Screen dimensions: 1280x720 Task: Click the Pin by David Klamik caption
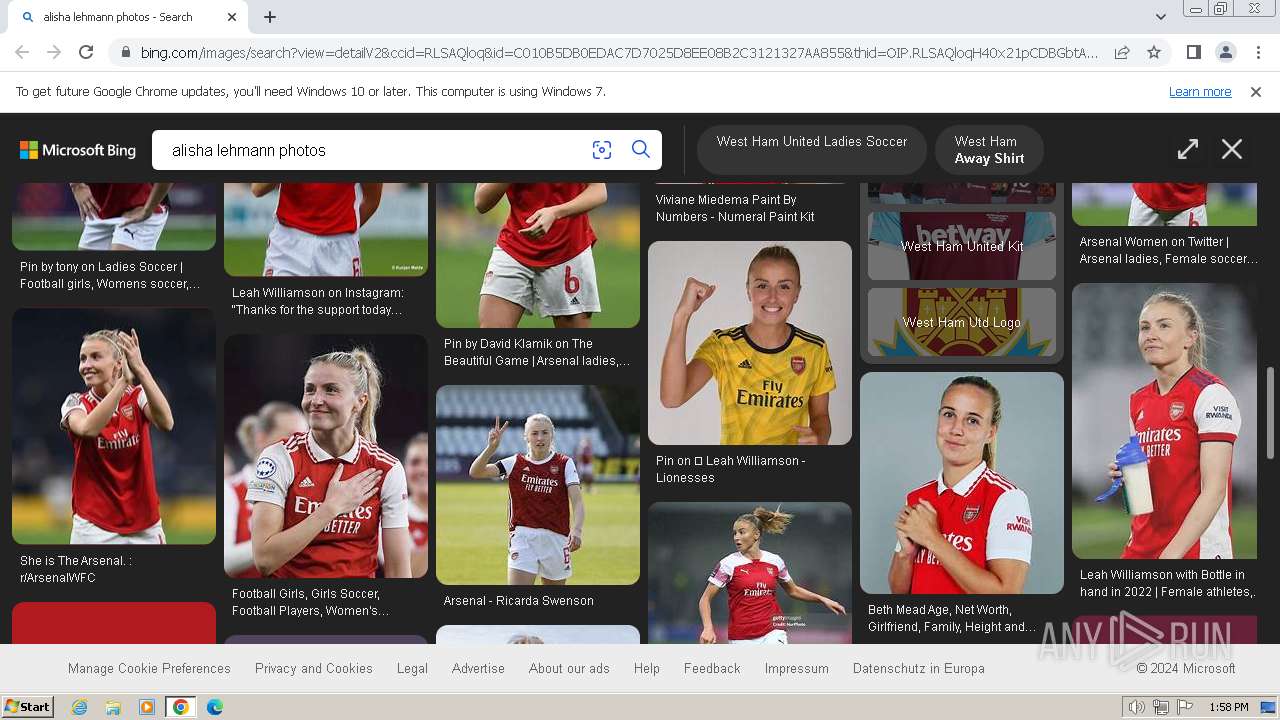[537, 352]
